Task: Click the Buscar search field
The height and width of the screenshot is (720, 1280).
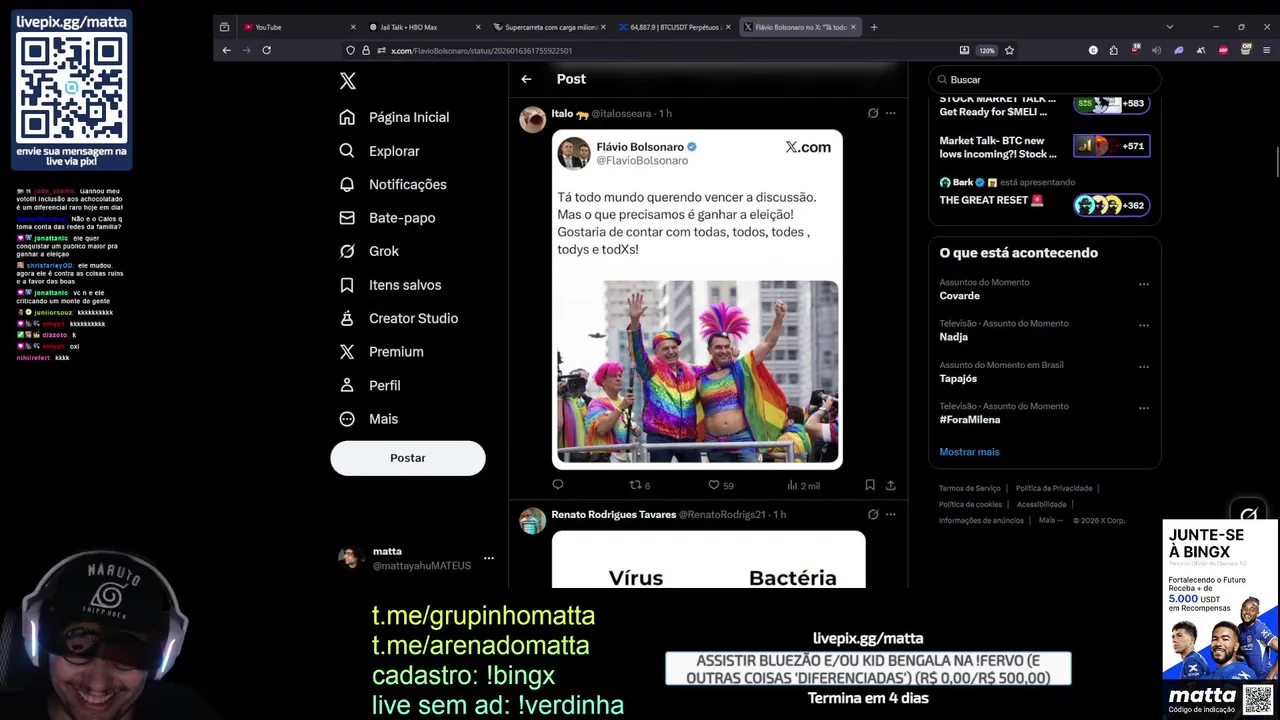Action: click(x=1045, y=80)
